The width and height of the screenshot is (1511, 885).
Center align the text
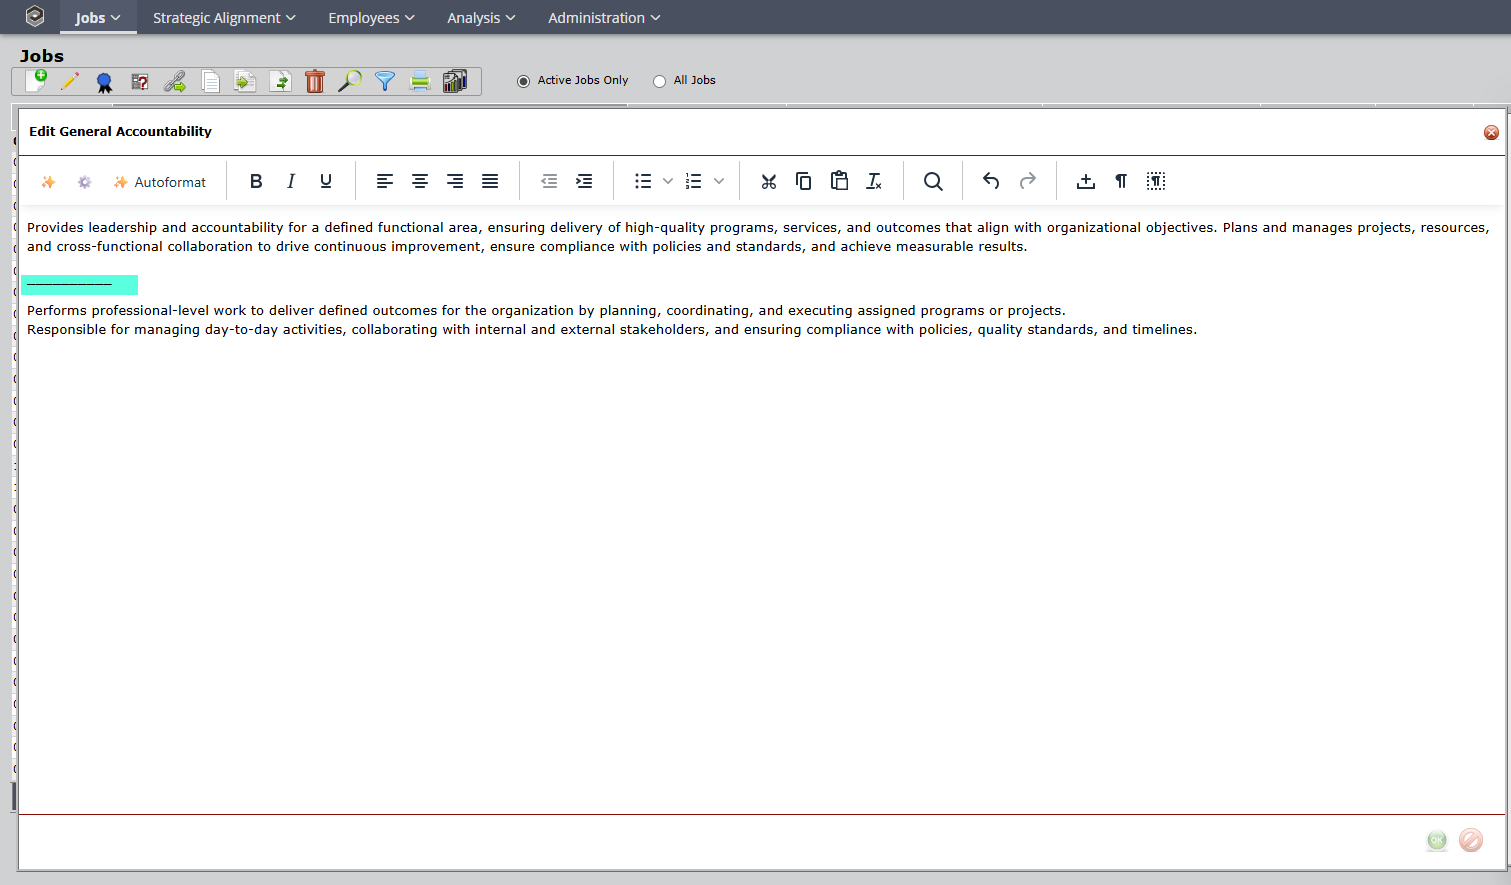point(420,181)
